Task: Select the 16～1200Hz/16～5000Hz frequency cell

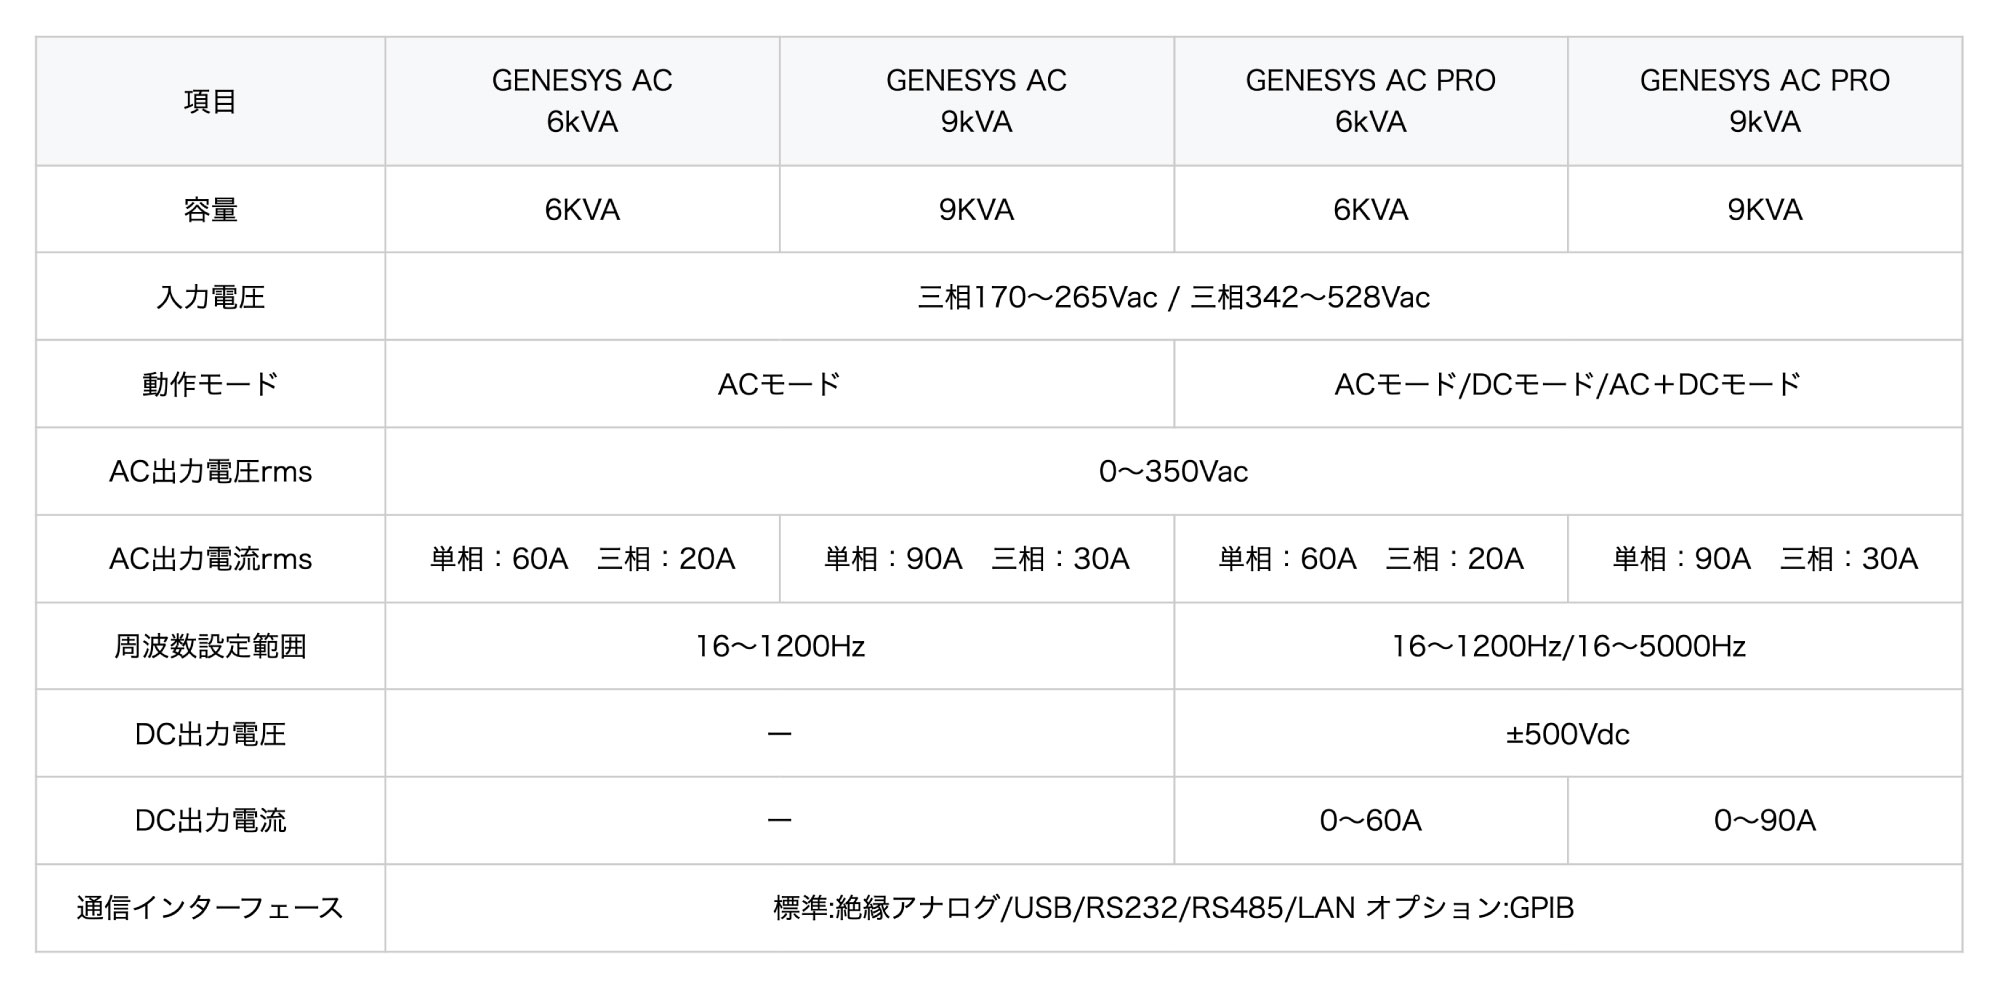Action: (x=1567, y=646)
